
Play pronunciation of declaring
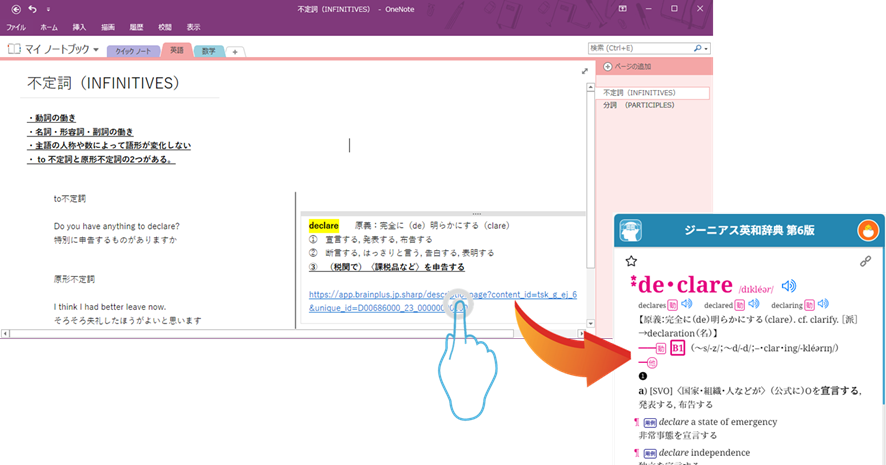coord(823,304)
